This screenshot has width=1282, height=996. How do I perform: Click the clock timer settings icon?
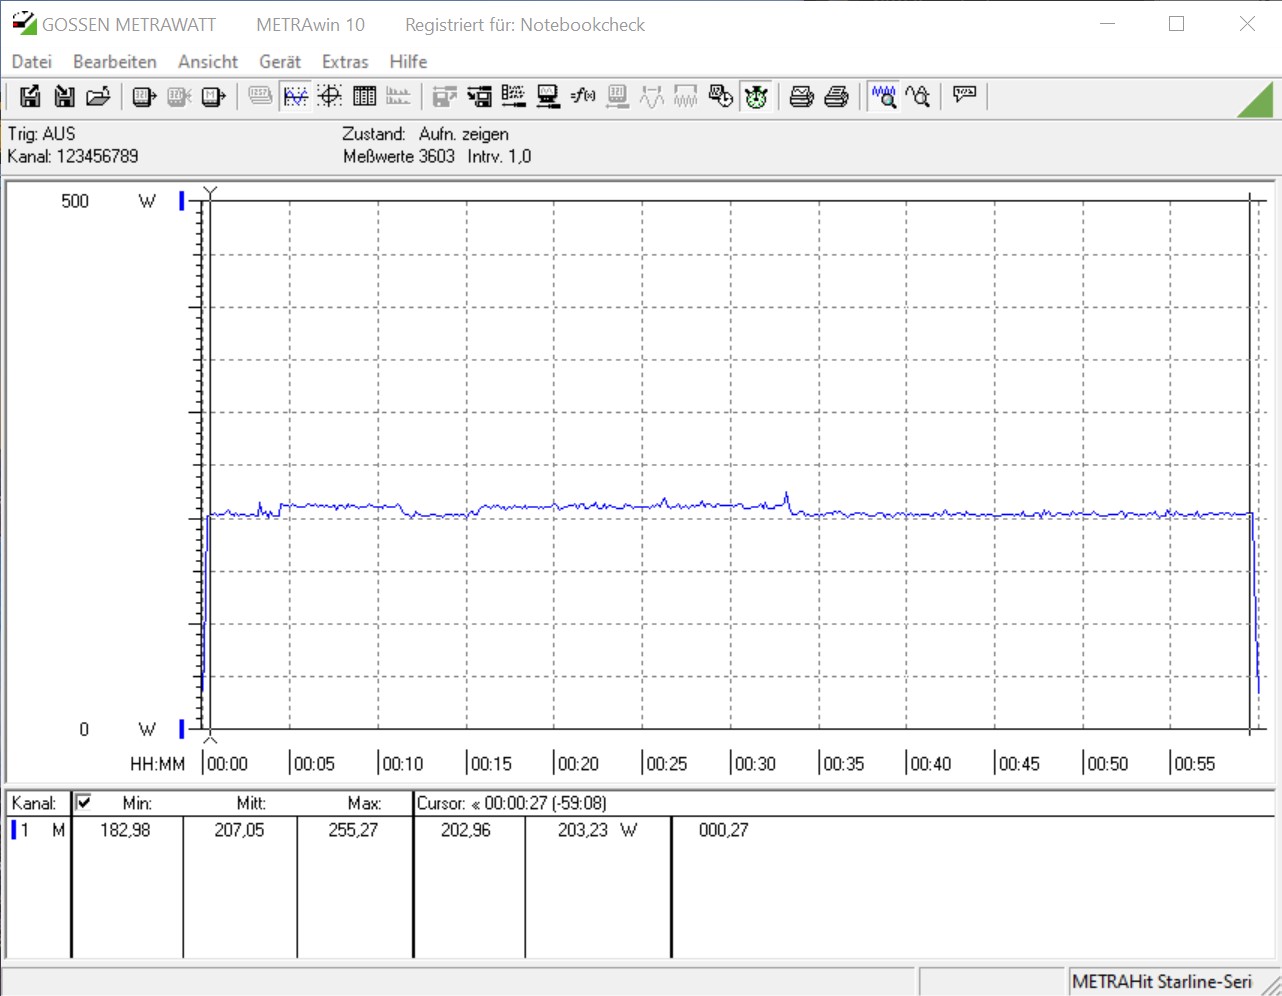tap(721, 96)
